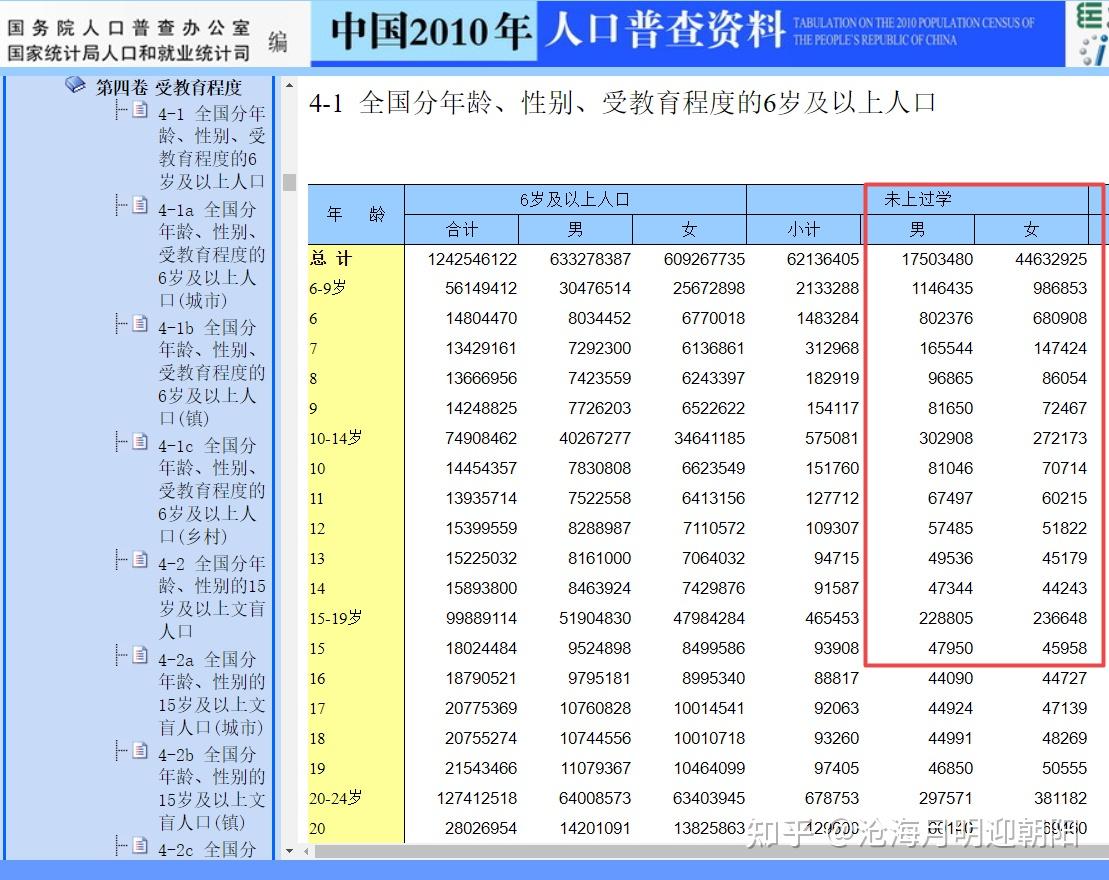Screen dimensions: 1109x880
Task: Click the document icon beside tree item 4-2
Action: click(140, 560)
